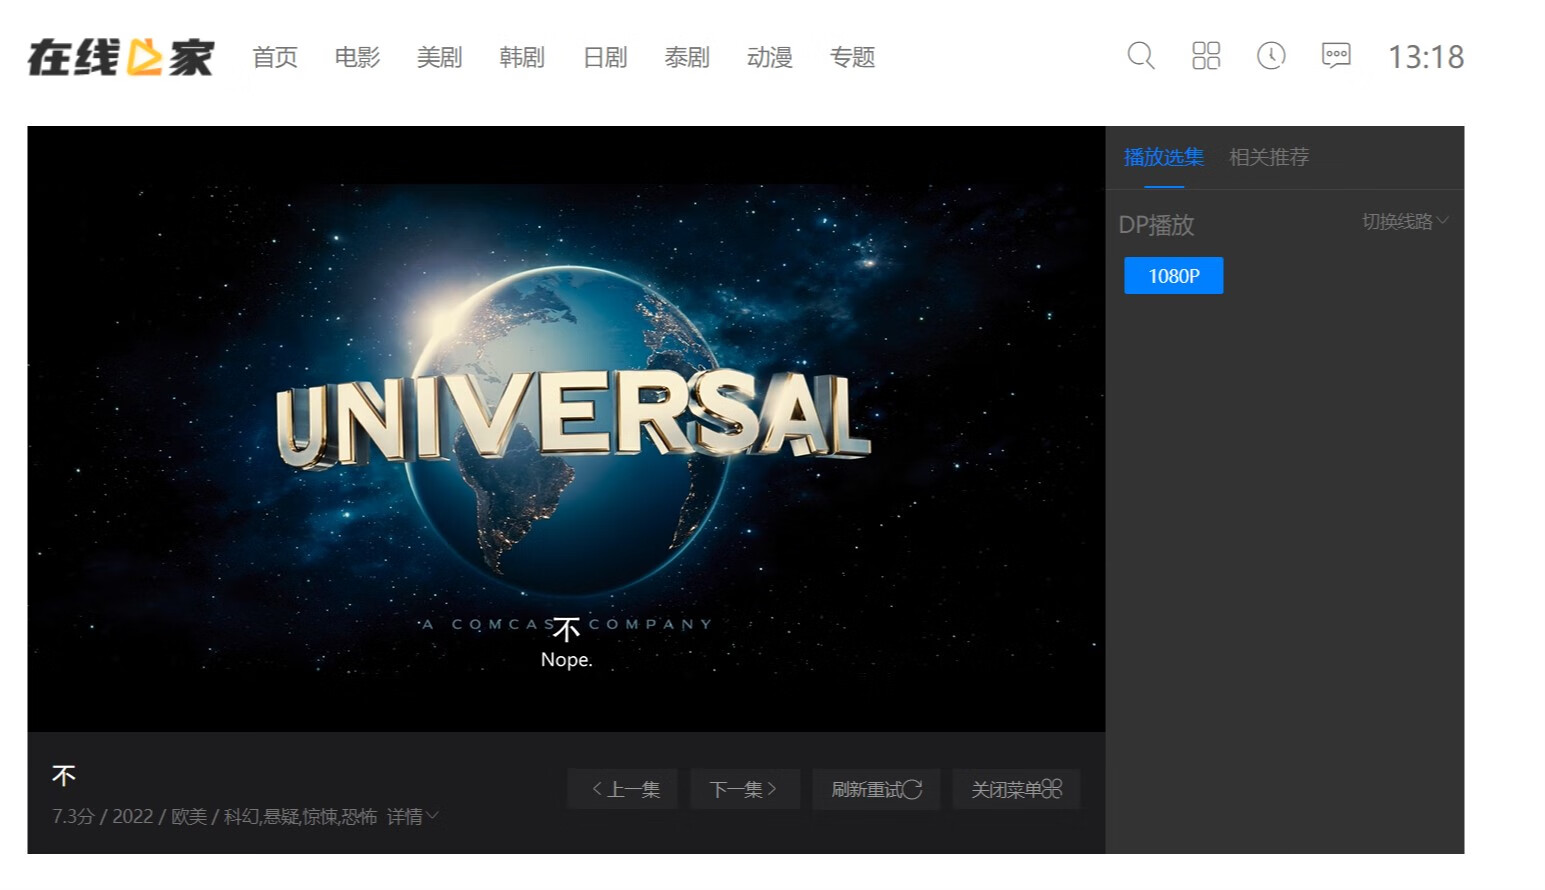The height and width of the screenshot is (890, 1545).
Task: Click the 在线之家 site logo
Action: click(x=120, y=57)
